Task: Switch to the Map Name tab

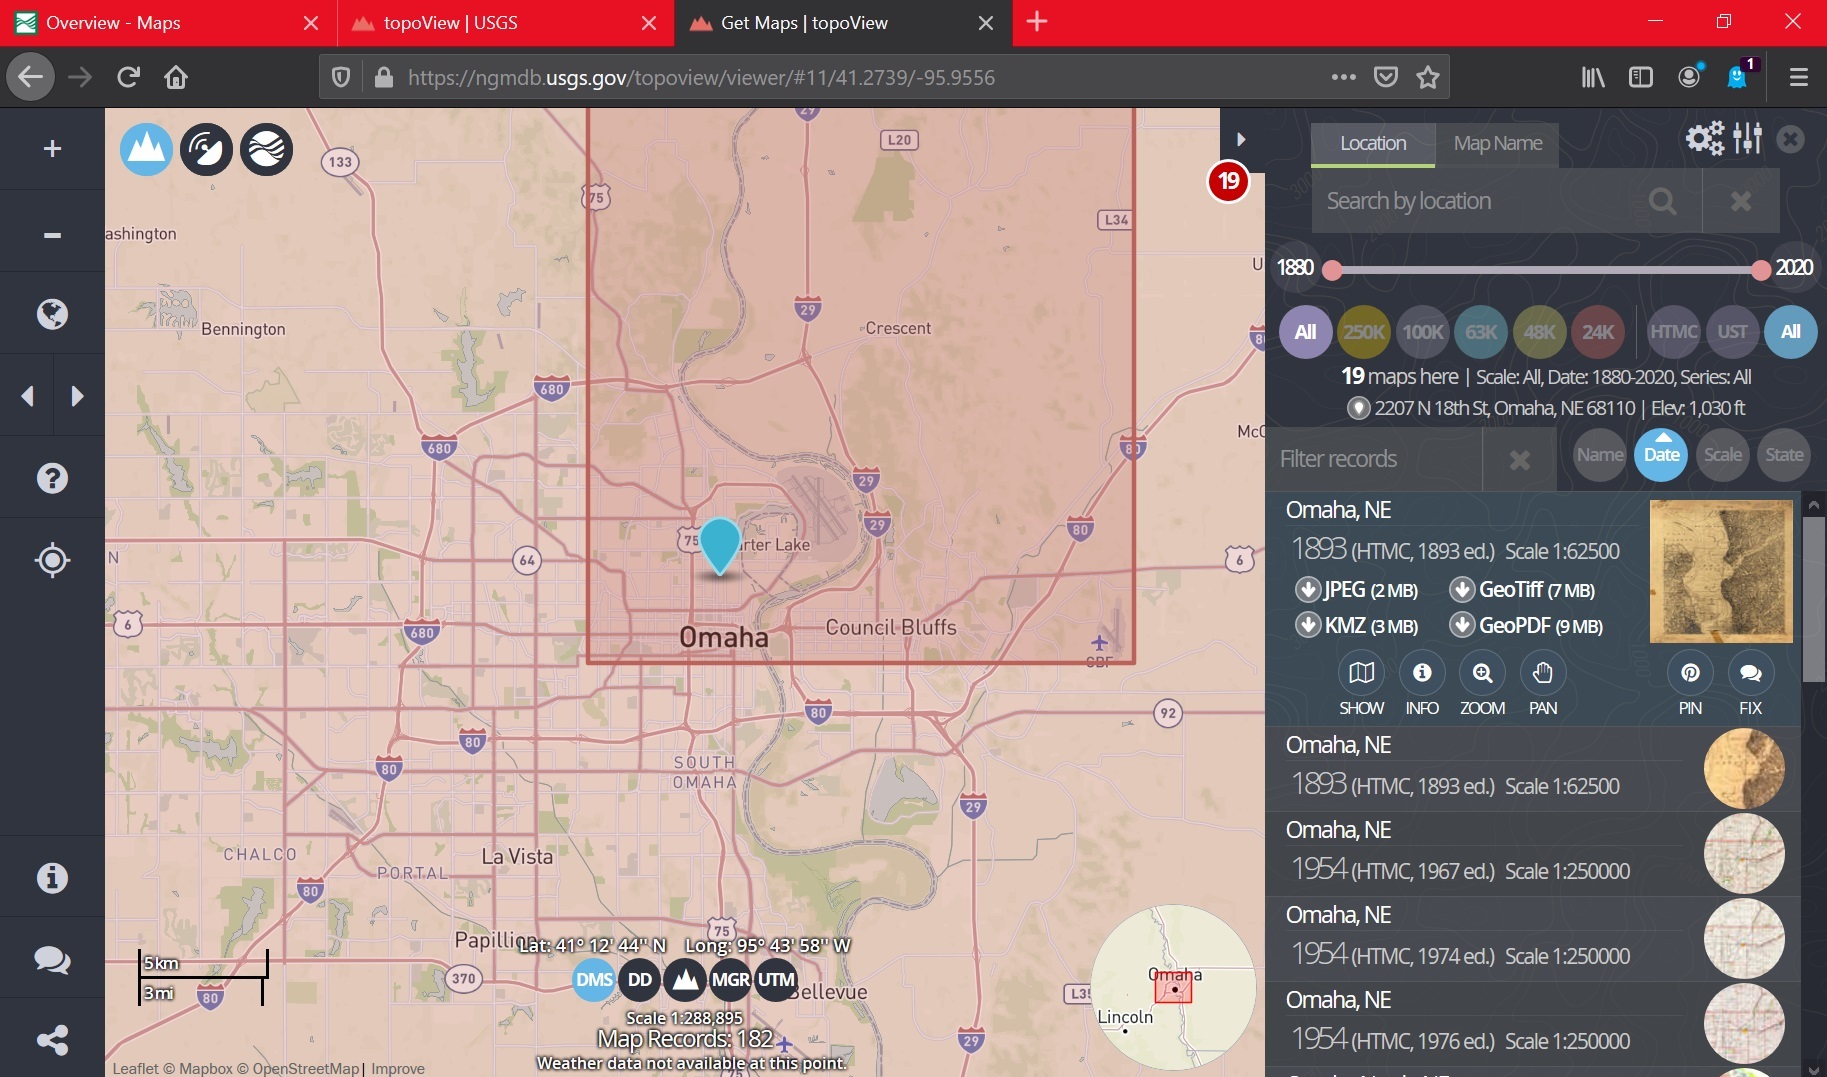Action: point(1497,144)
